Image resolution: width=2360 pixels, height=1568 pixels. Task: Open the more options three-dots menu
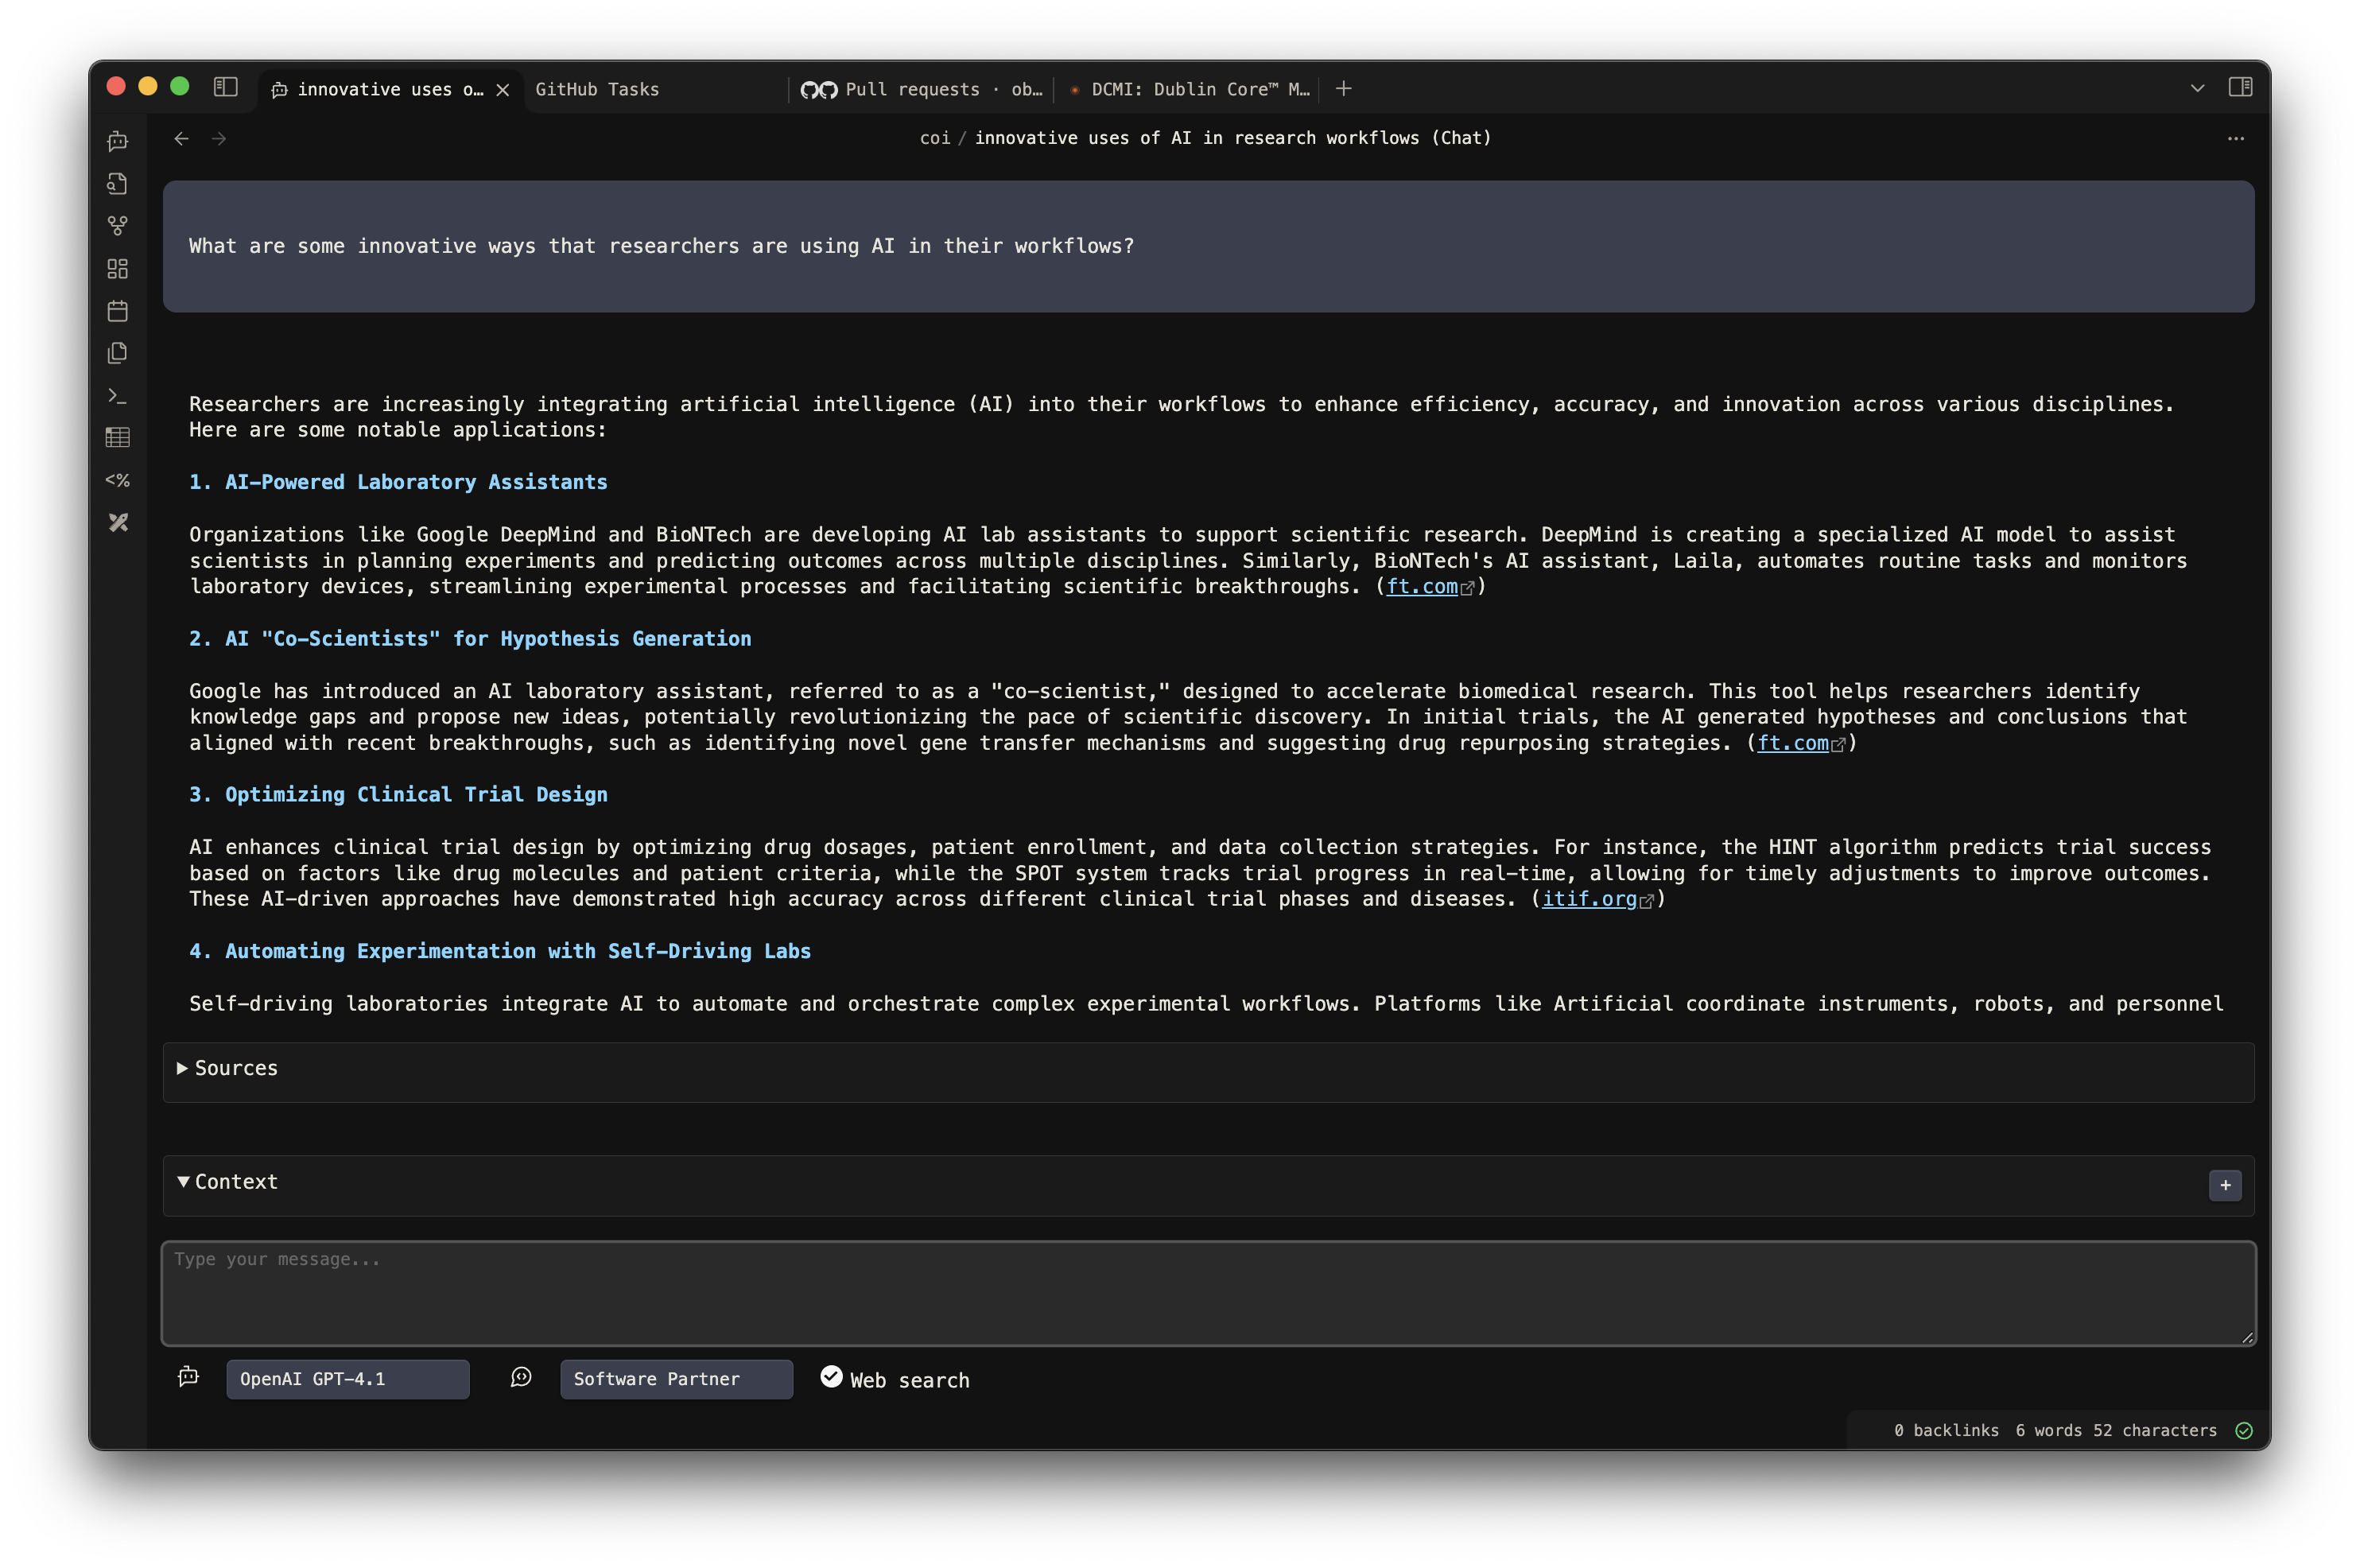pos(2236,139)
